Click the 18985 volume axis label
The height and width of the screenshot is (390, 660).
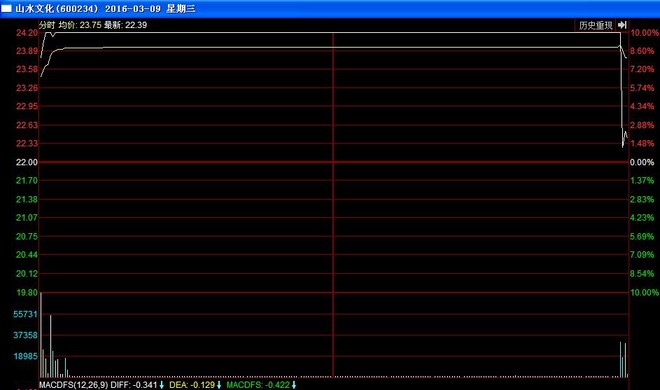25,356
